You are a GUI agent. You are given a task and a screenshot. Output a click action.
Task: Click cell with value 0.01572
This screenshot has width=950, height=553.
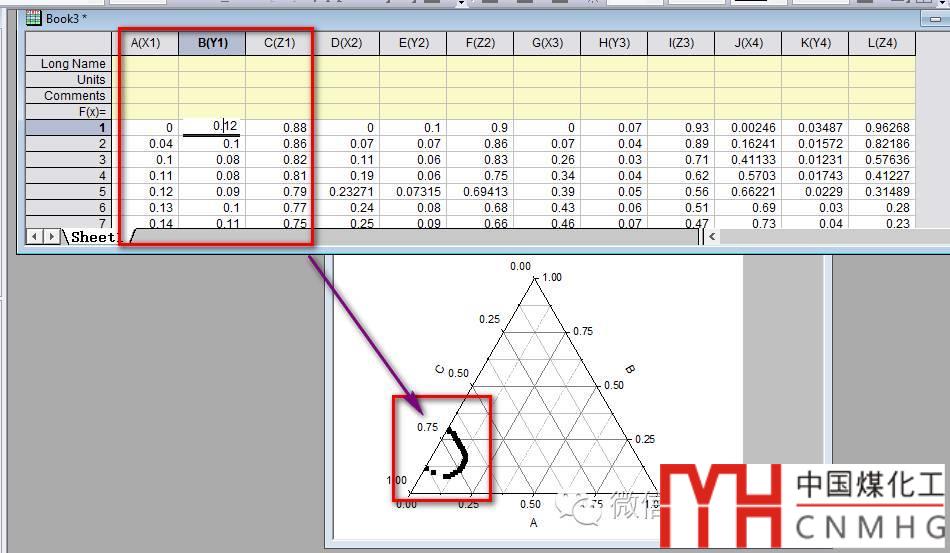815,144
